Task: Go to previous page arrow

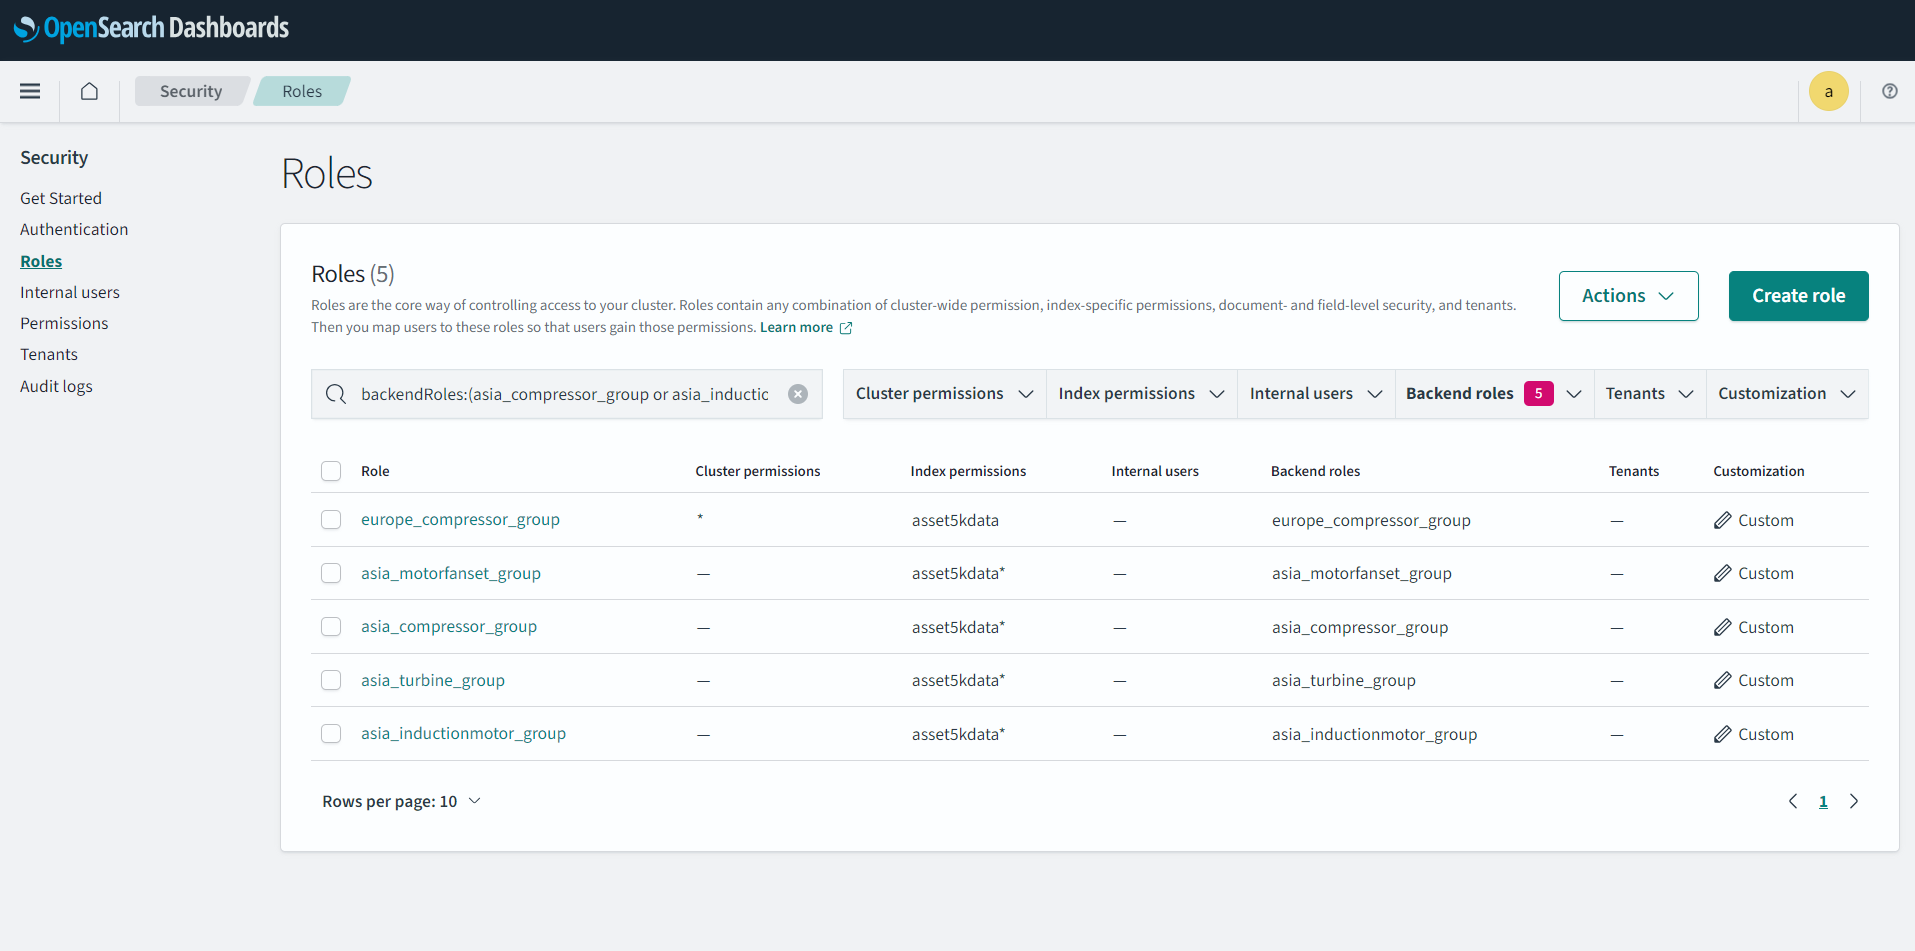Action: tap(1793, 801)
